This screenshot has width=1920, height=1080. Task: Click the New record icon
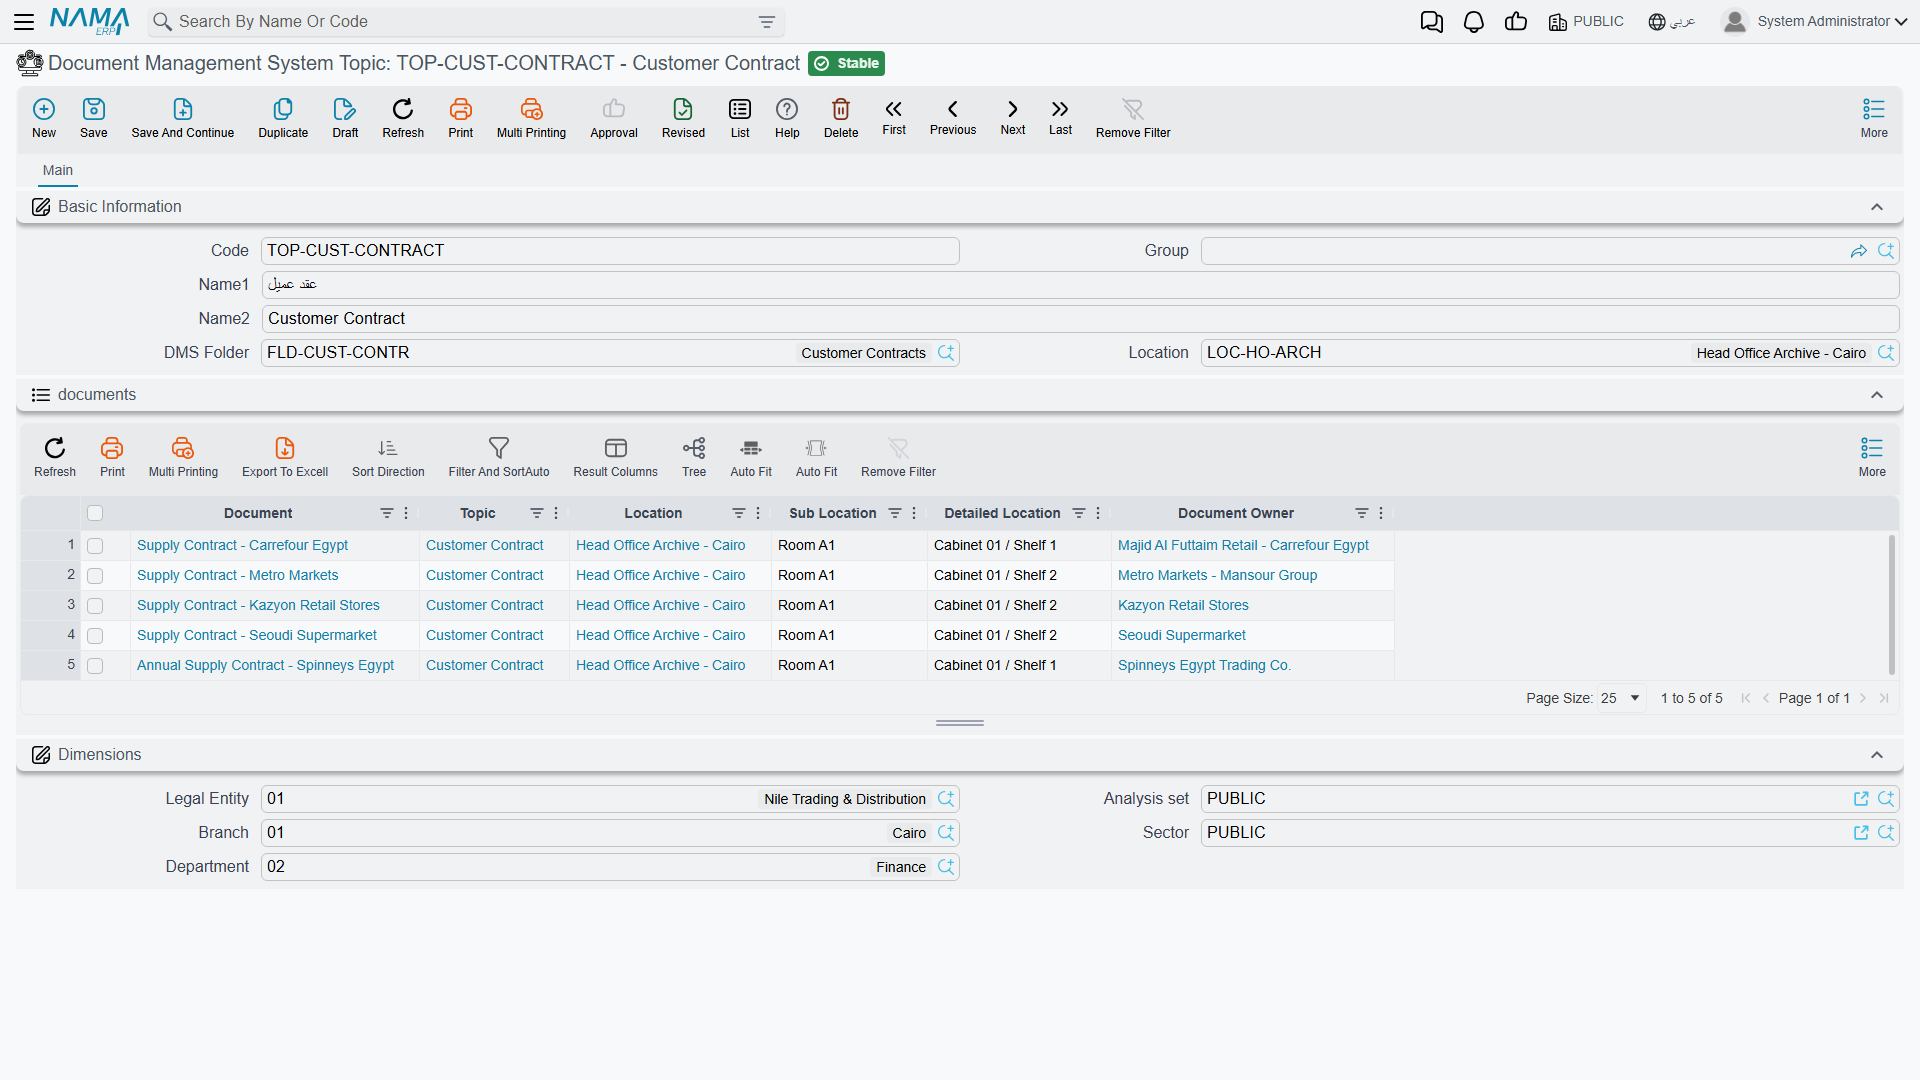coord(44,118)
